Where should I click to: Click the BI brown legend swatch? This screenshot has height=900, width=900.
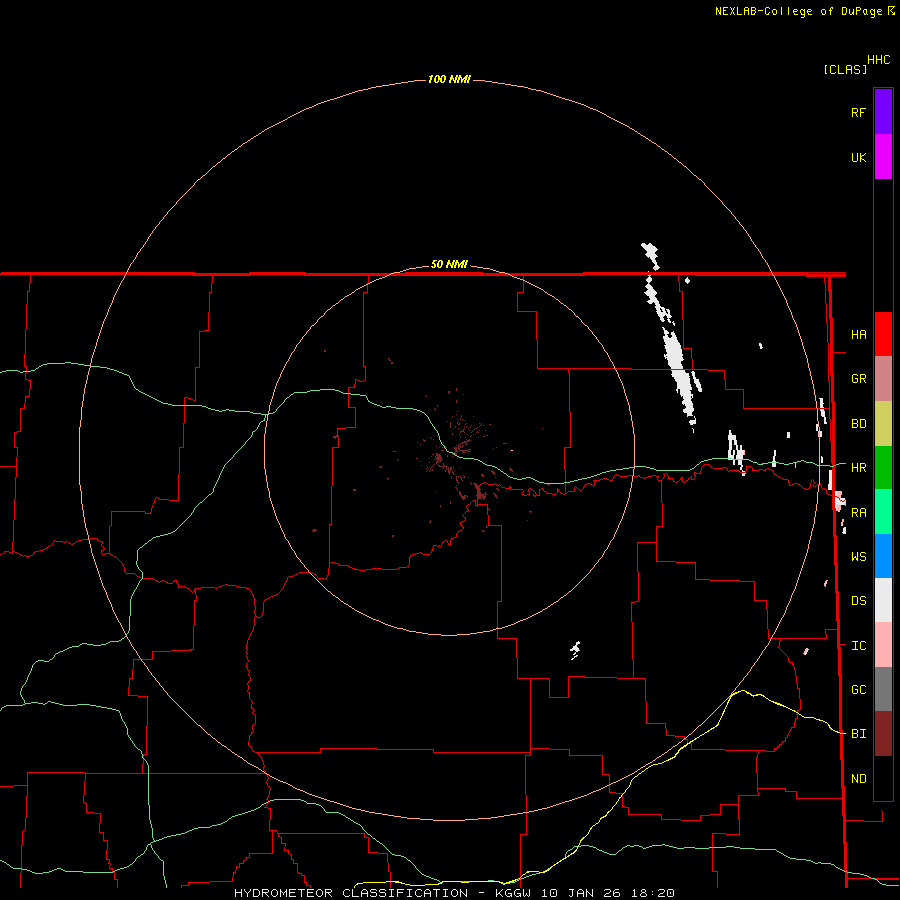point(883,734)
